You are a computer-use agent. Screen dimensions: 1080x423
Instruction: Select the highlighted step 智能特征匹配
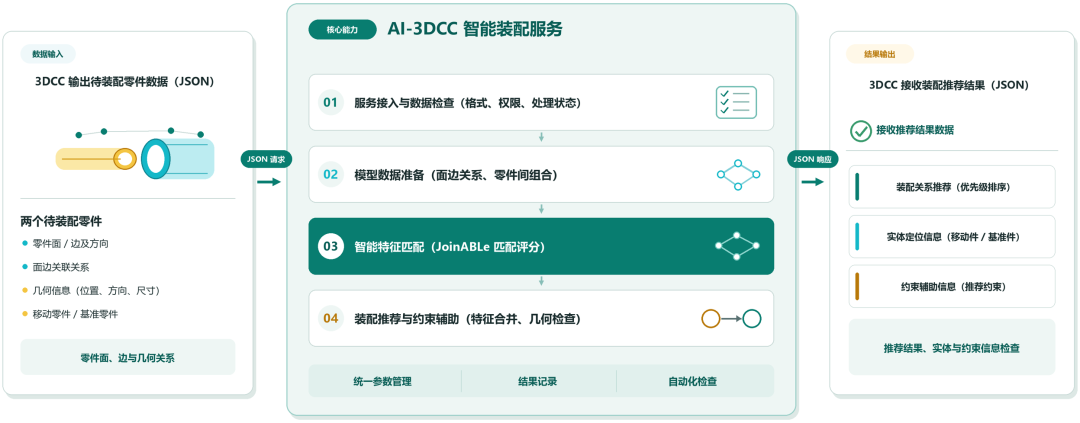click(541, 246)
